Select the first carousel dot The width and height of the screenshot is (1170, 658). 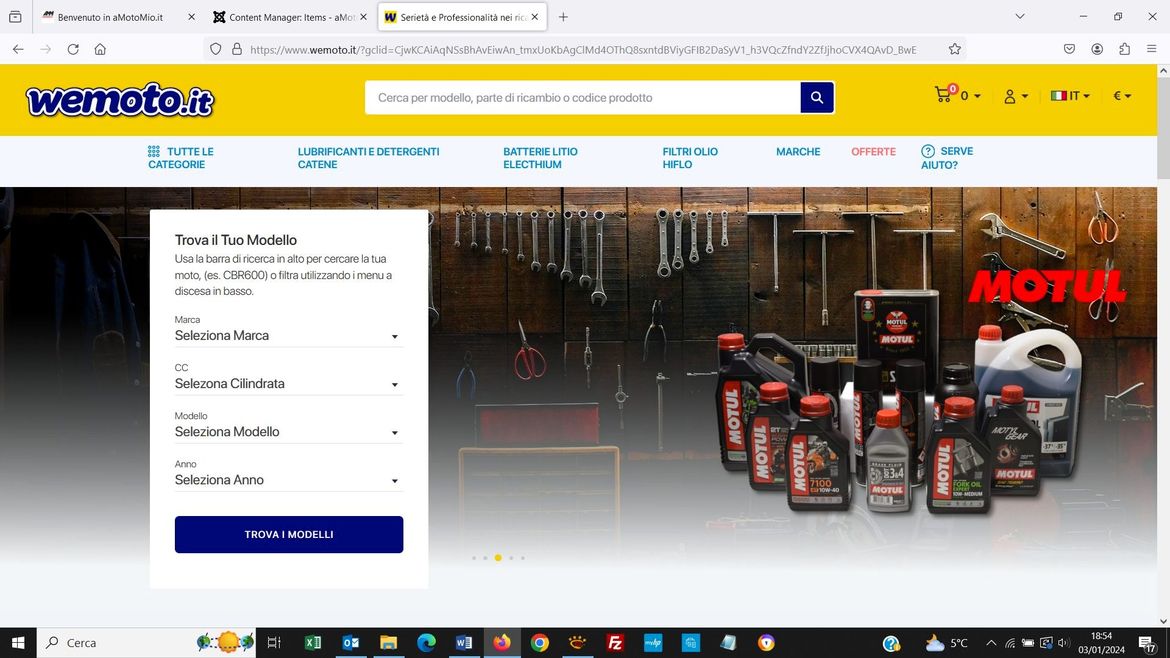pyautogui.click(x=474, y=558)
